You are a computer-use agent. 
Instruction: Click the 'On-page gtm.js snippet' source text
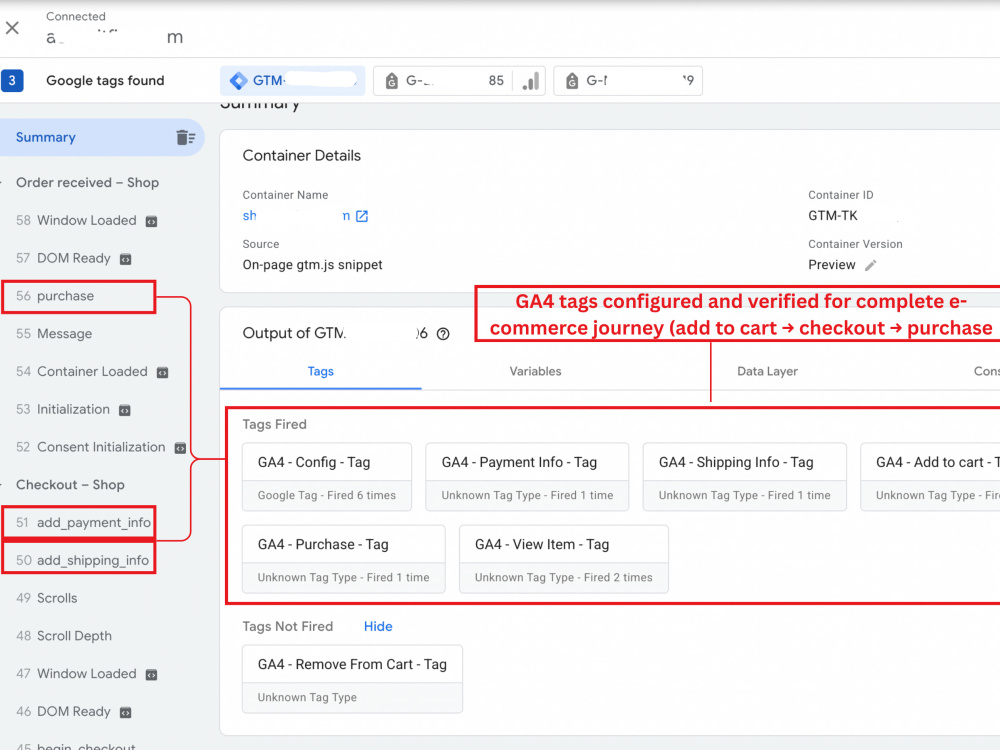point(312,265)
